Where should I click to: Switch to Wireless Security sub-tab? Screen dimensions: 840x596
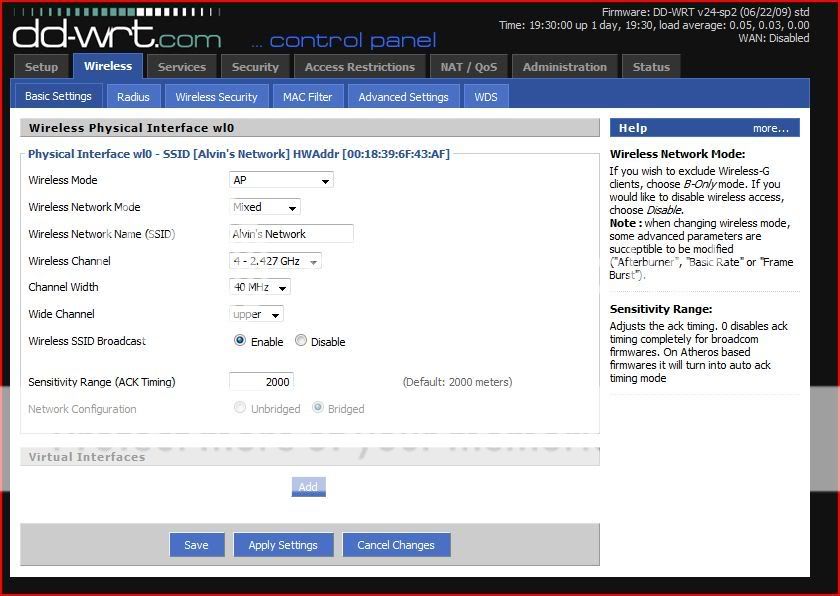(x=216, y=97)
